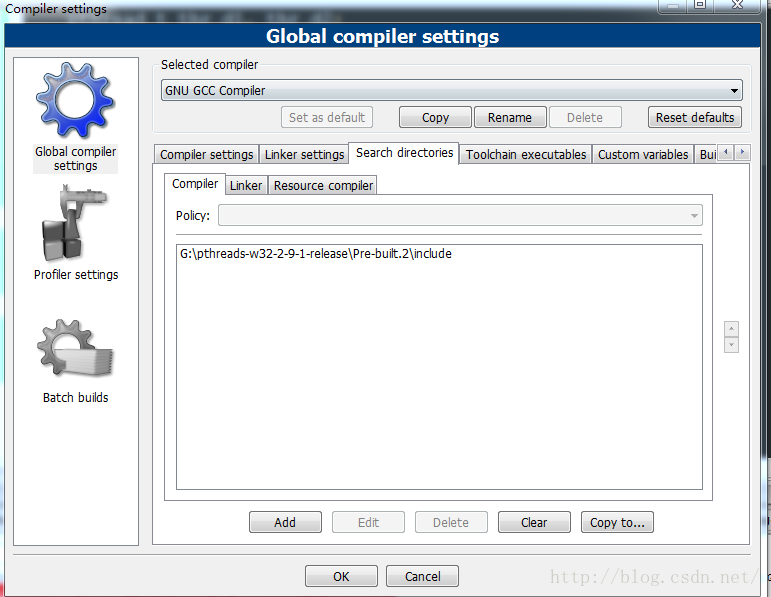Open the Global compiler settings gear icon
The height and width of the screenshot is (597, 771).
(75, 100)
